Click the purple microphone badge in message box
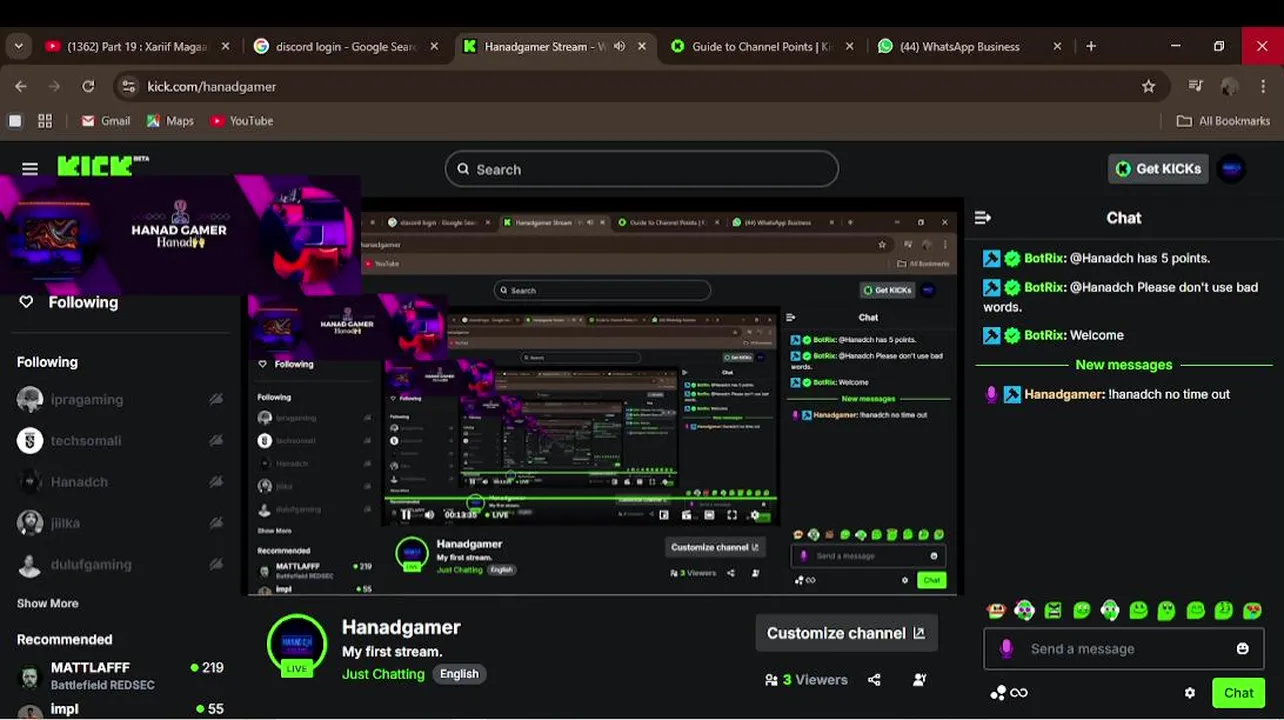 [x=1007, y=649]
